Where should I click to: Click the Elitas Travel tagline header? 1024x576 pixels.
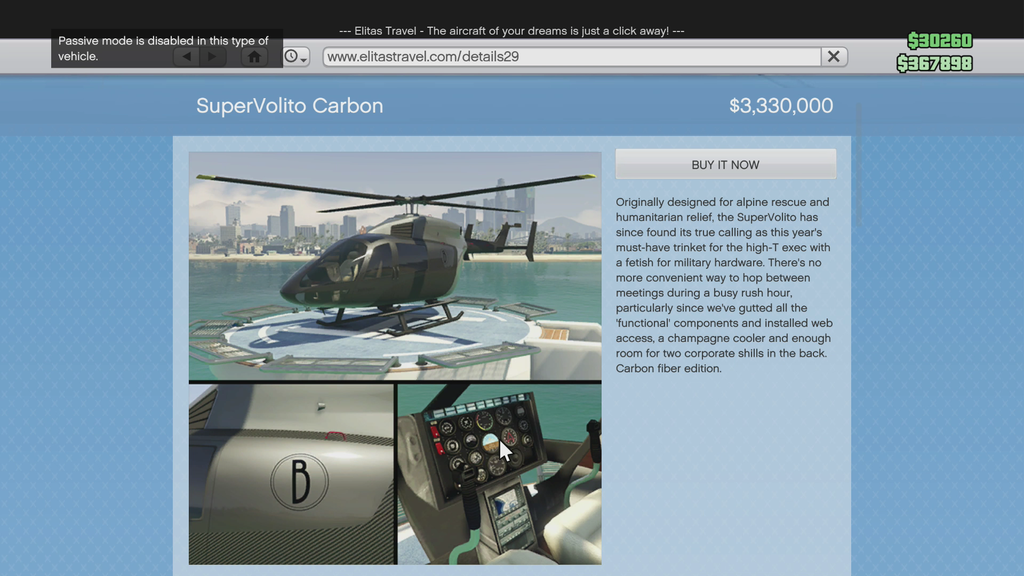click(512, 31)
